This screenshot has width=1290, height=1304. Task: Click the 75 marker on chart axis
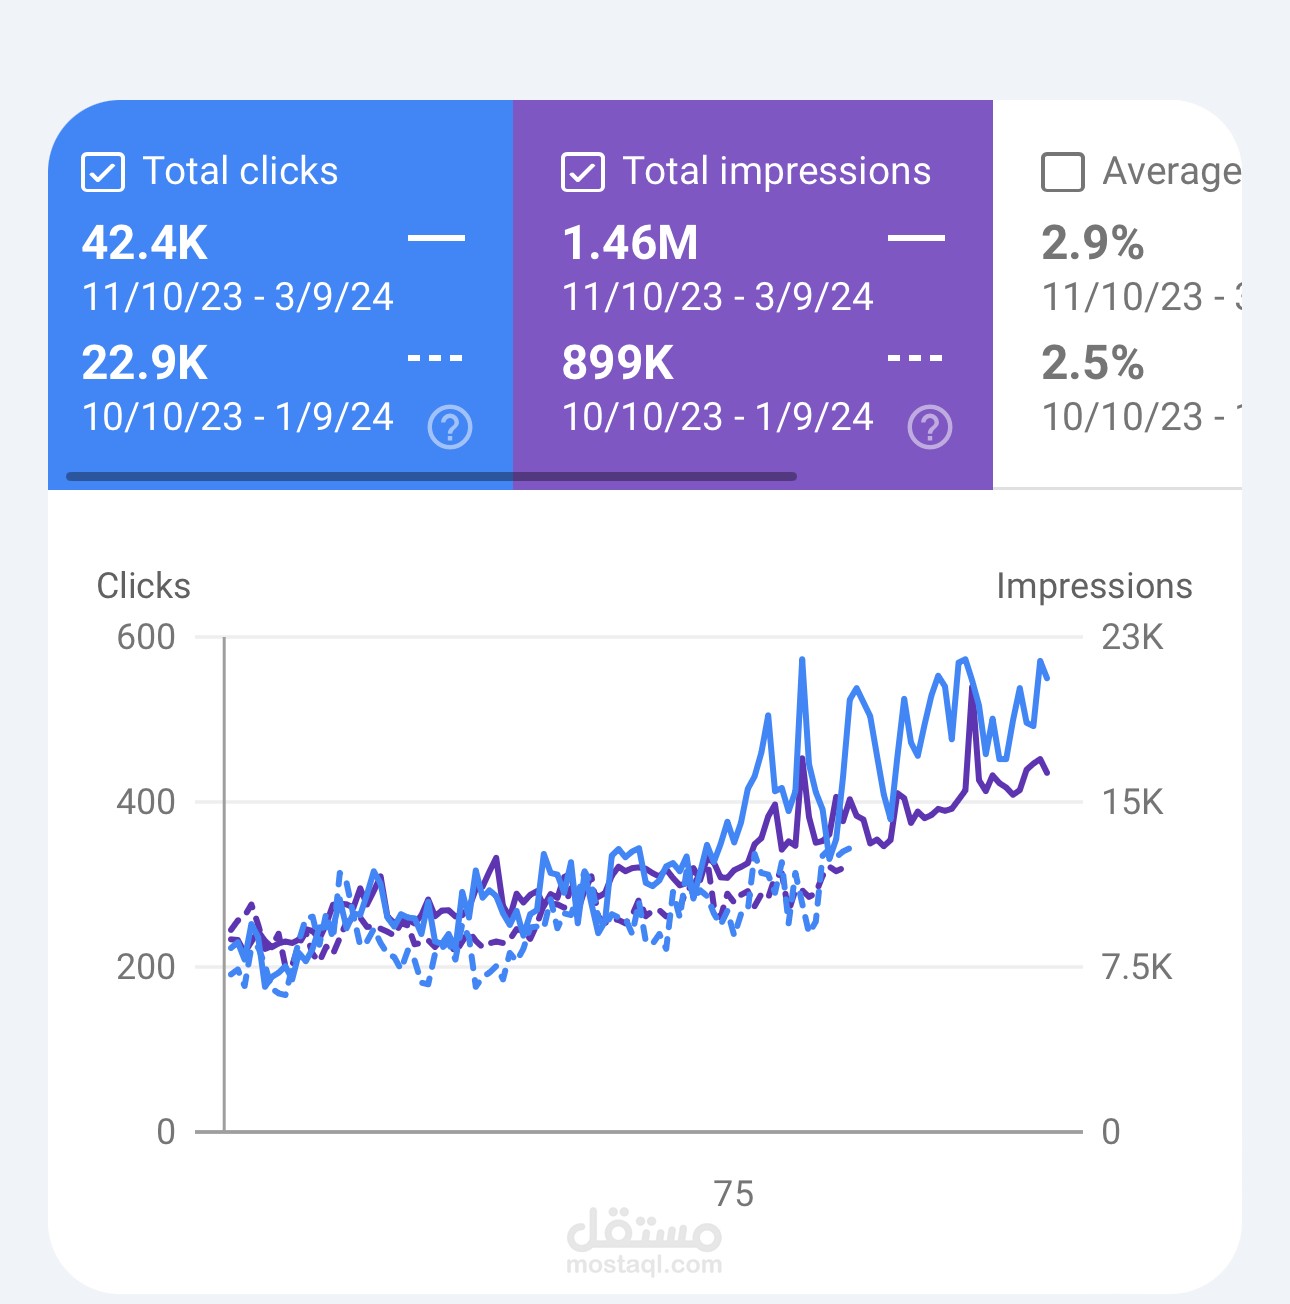click(x=734, y=1194)
